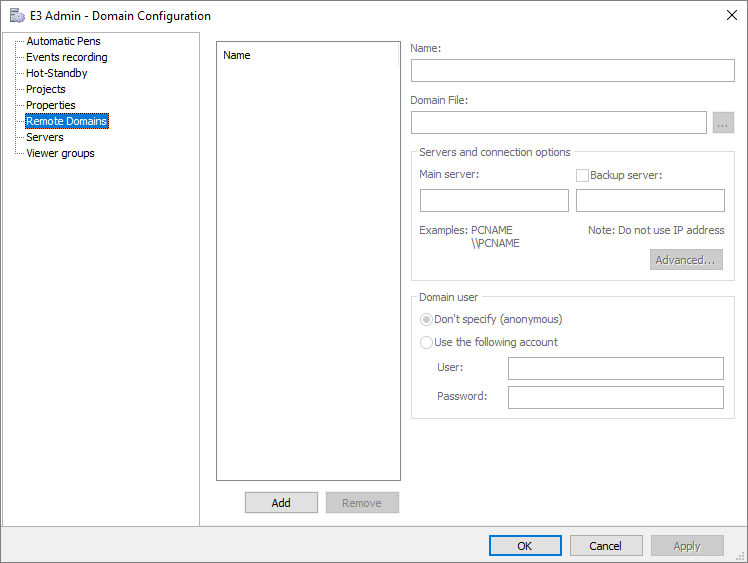The image size is (748, 563).
Task: Click the Add button
Action: coord(281,503)
